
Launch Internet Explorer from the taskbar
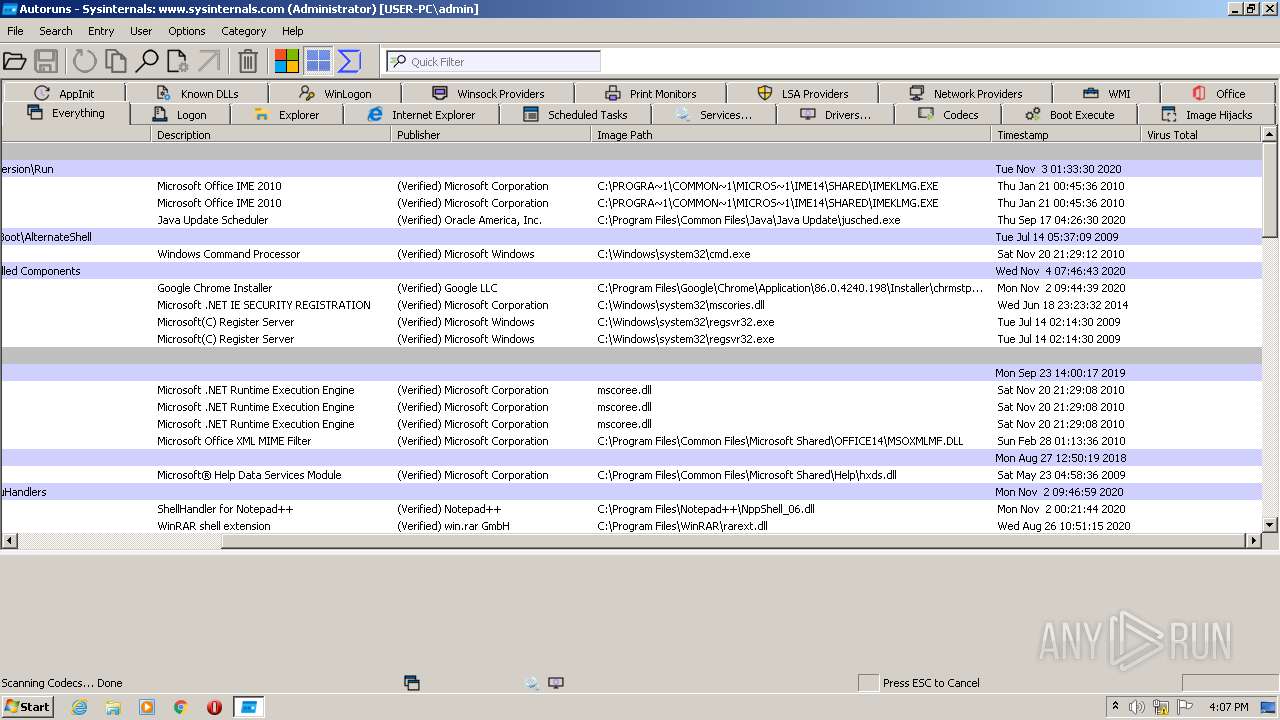79,707
